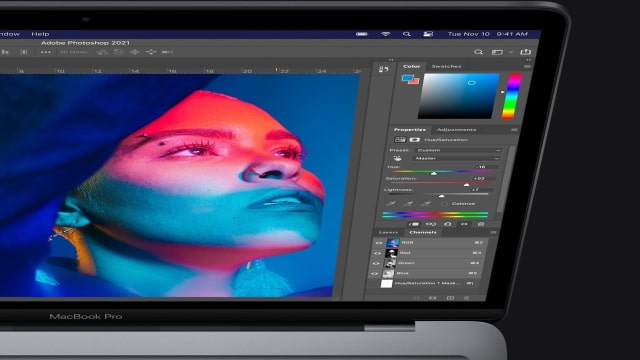Click the date and time display
The image size is (640, 360).
(488, 34)
